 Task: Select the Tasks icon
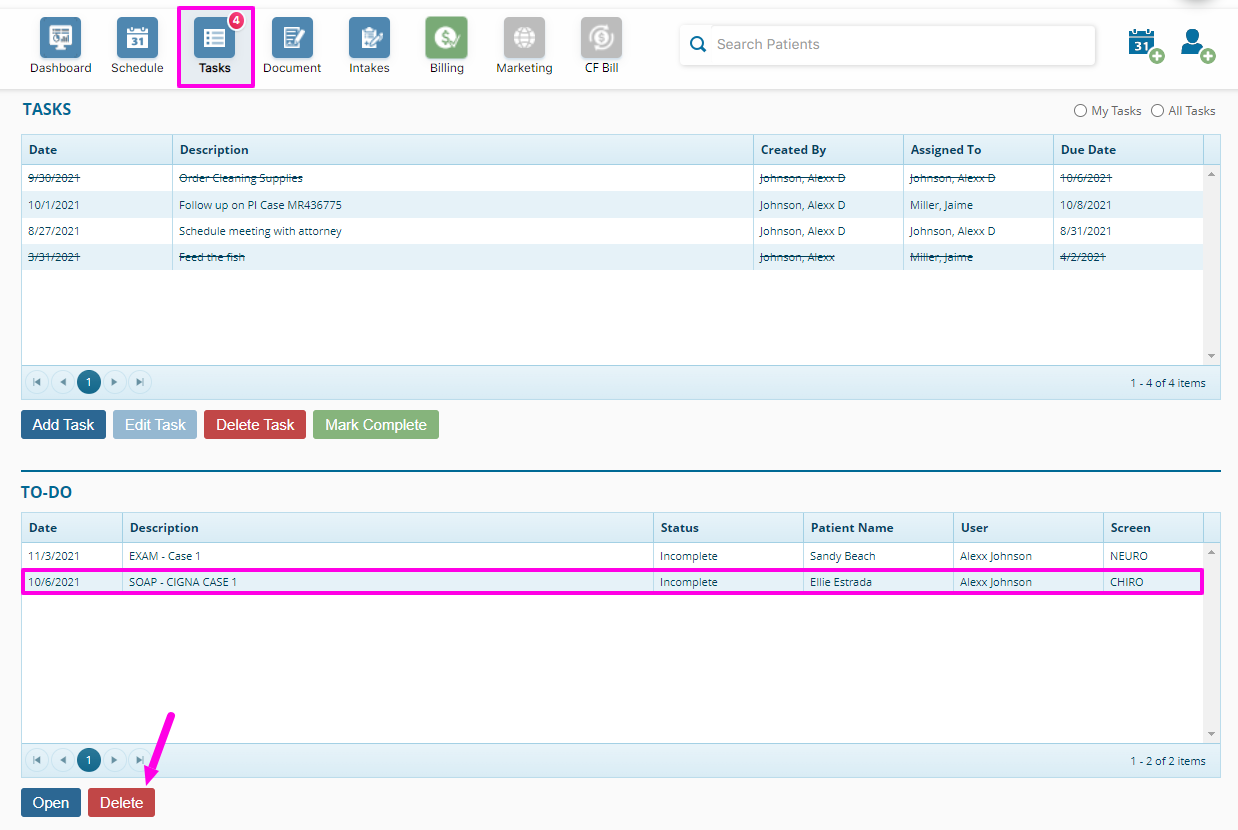click(x=214, y=38)
